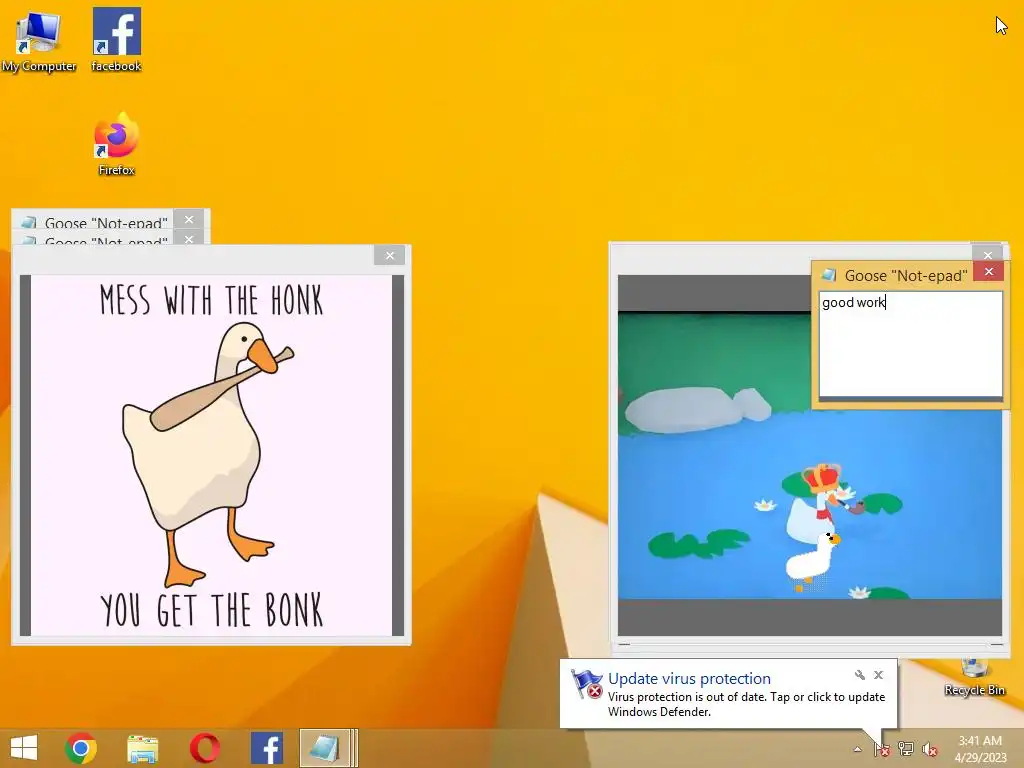
Task: Select the Goose notepad taskbar item
Action: coord(328,748)
